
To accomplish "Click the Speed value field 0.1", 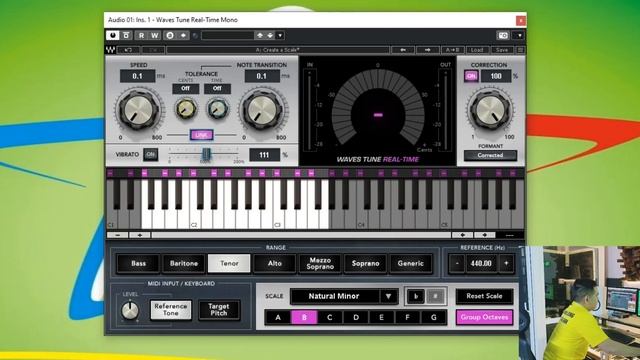I will click(138, 76).
